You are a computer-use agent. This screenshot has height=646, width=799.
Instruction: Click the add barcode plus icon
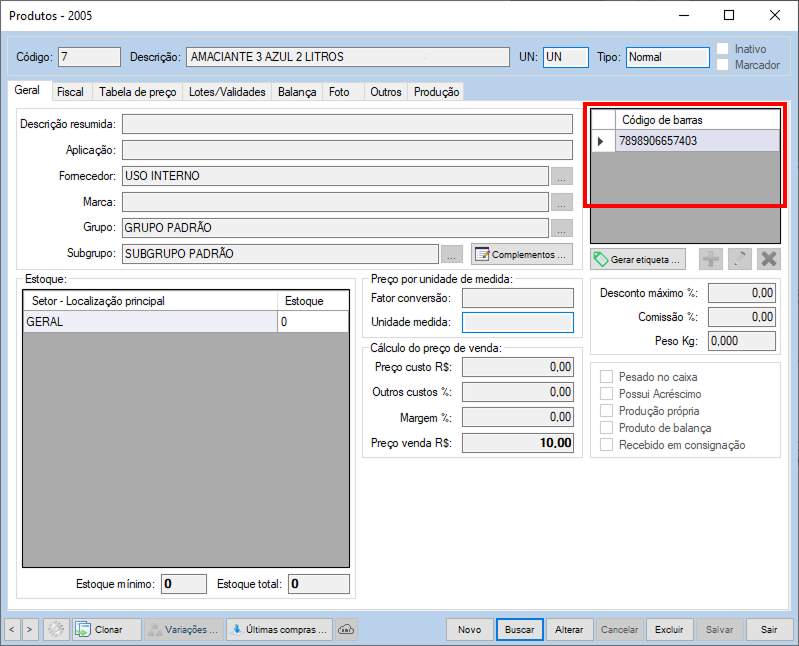pyautogui.click(x=711, y=259)
